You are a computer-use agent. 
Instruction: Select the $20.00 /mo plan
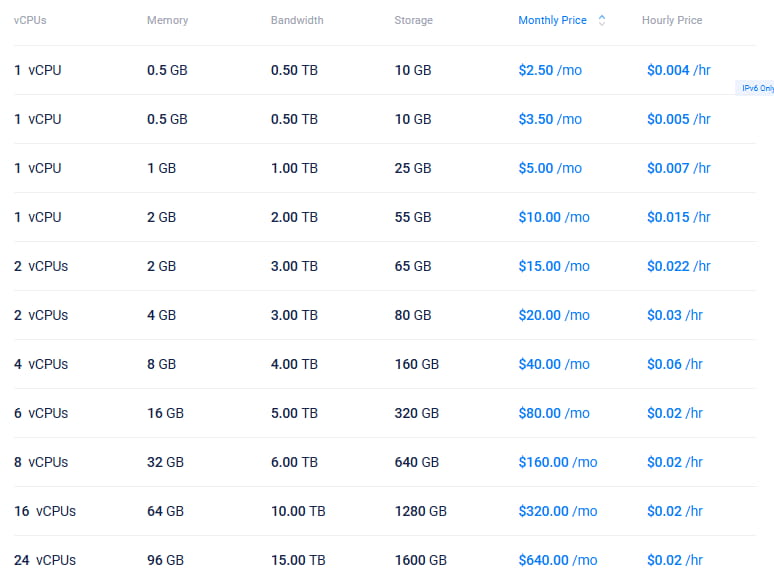pos(554,315)
